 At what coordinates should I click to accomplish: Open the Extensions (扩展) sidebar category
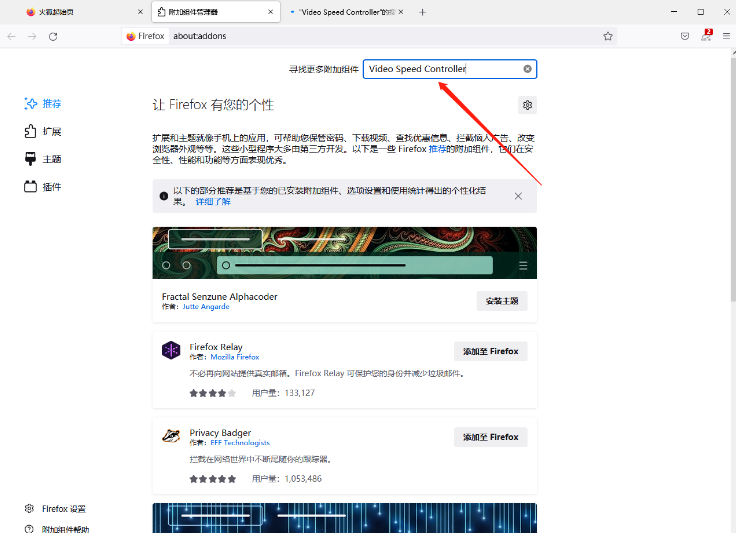43,131
